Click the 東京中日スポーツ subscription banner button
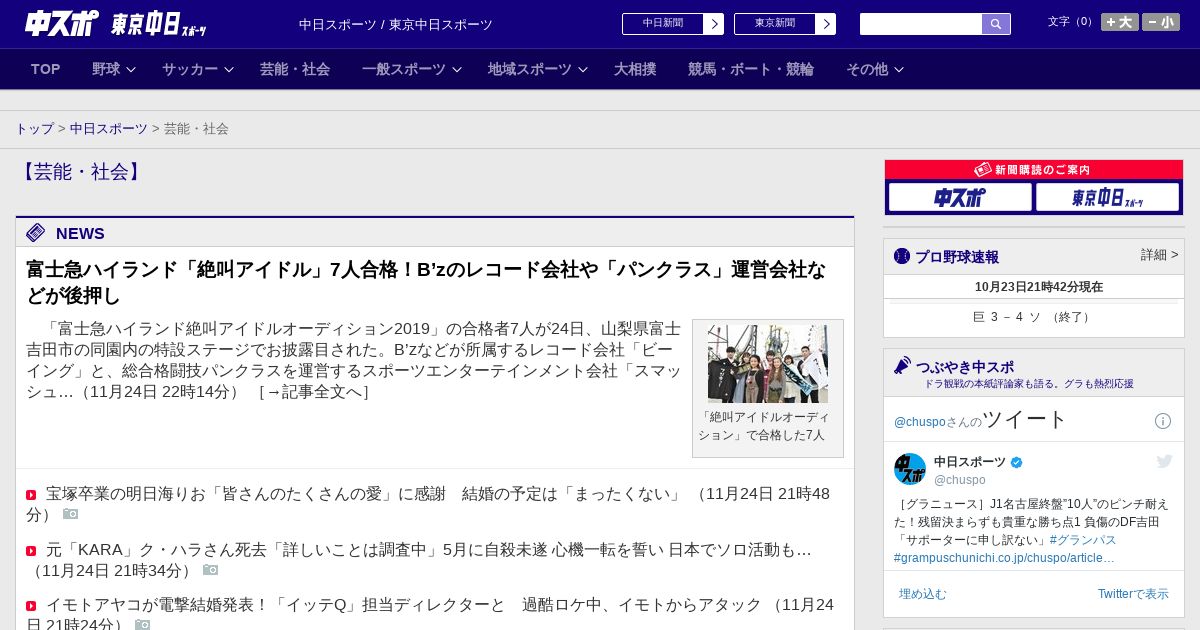The width and height of the screenshot is (1200, 630). coord(1107,197)
